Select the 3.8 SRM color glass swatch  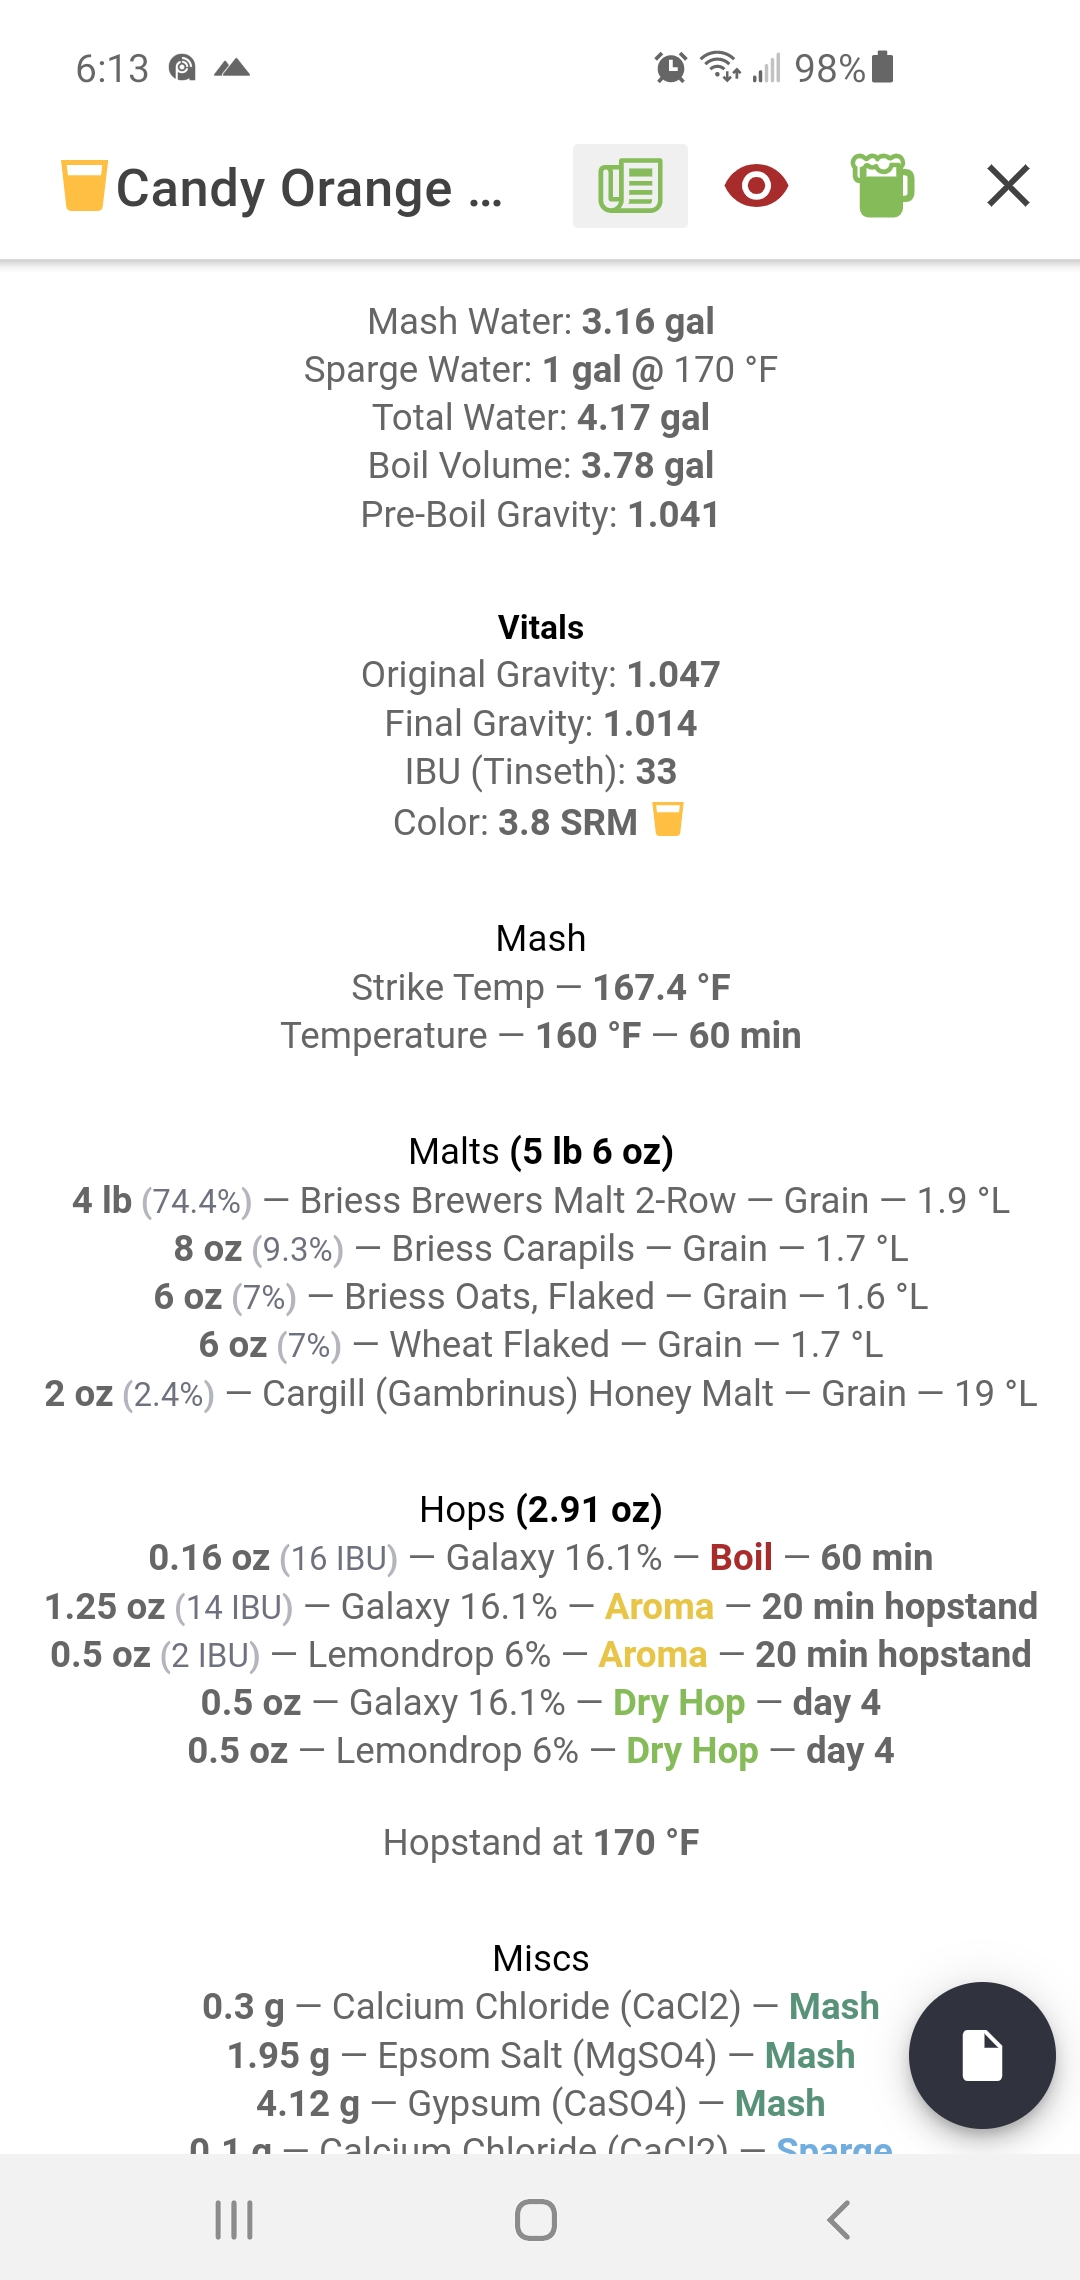click(x=668, y=819)
